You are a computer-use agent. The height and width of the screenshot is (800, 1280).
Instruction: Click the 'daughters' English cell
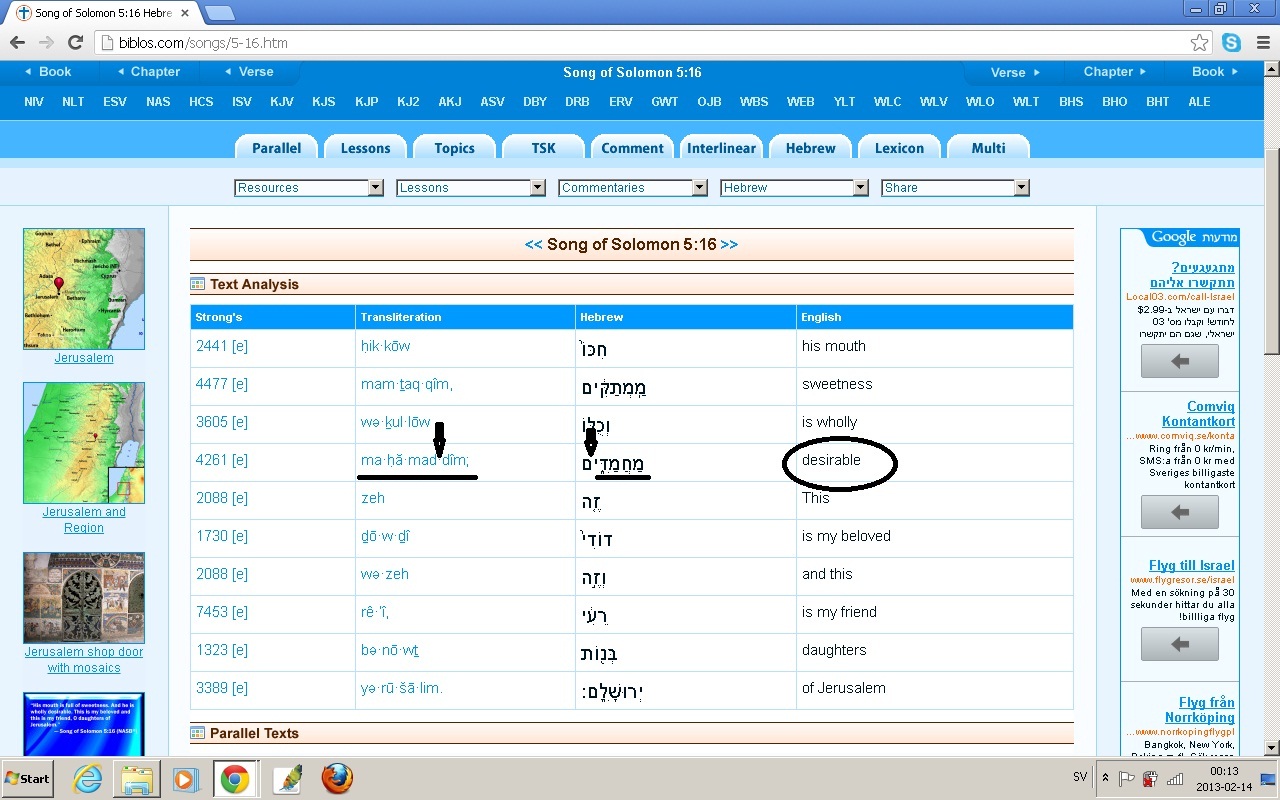click(x=934, y=651)
